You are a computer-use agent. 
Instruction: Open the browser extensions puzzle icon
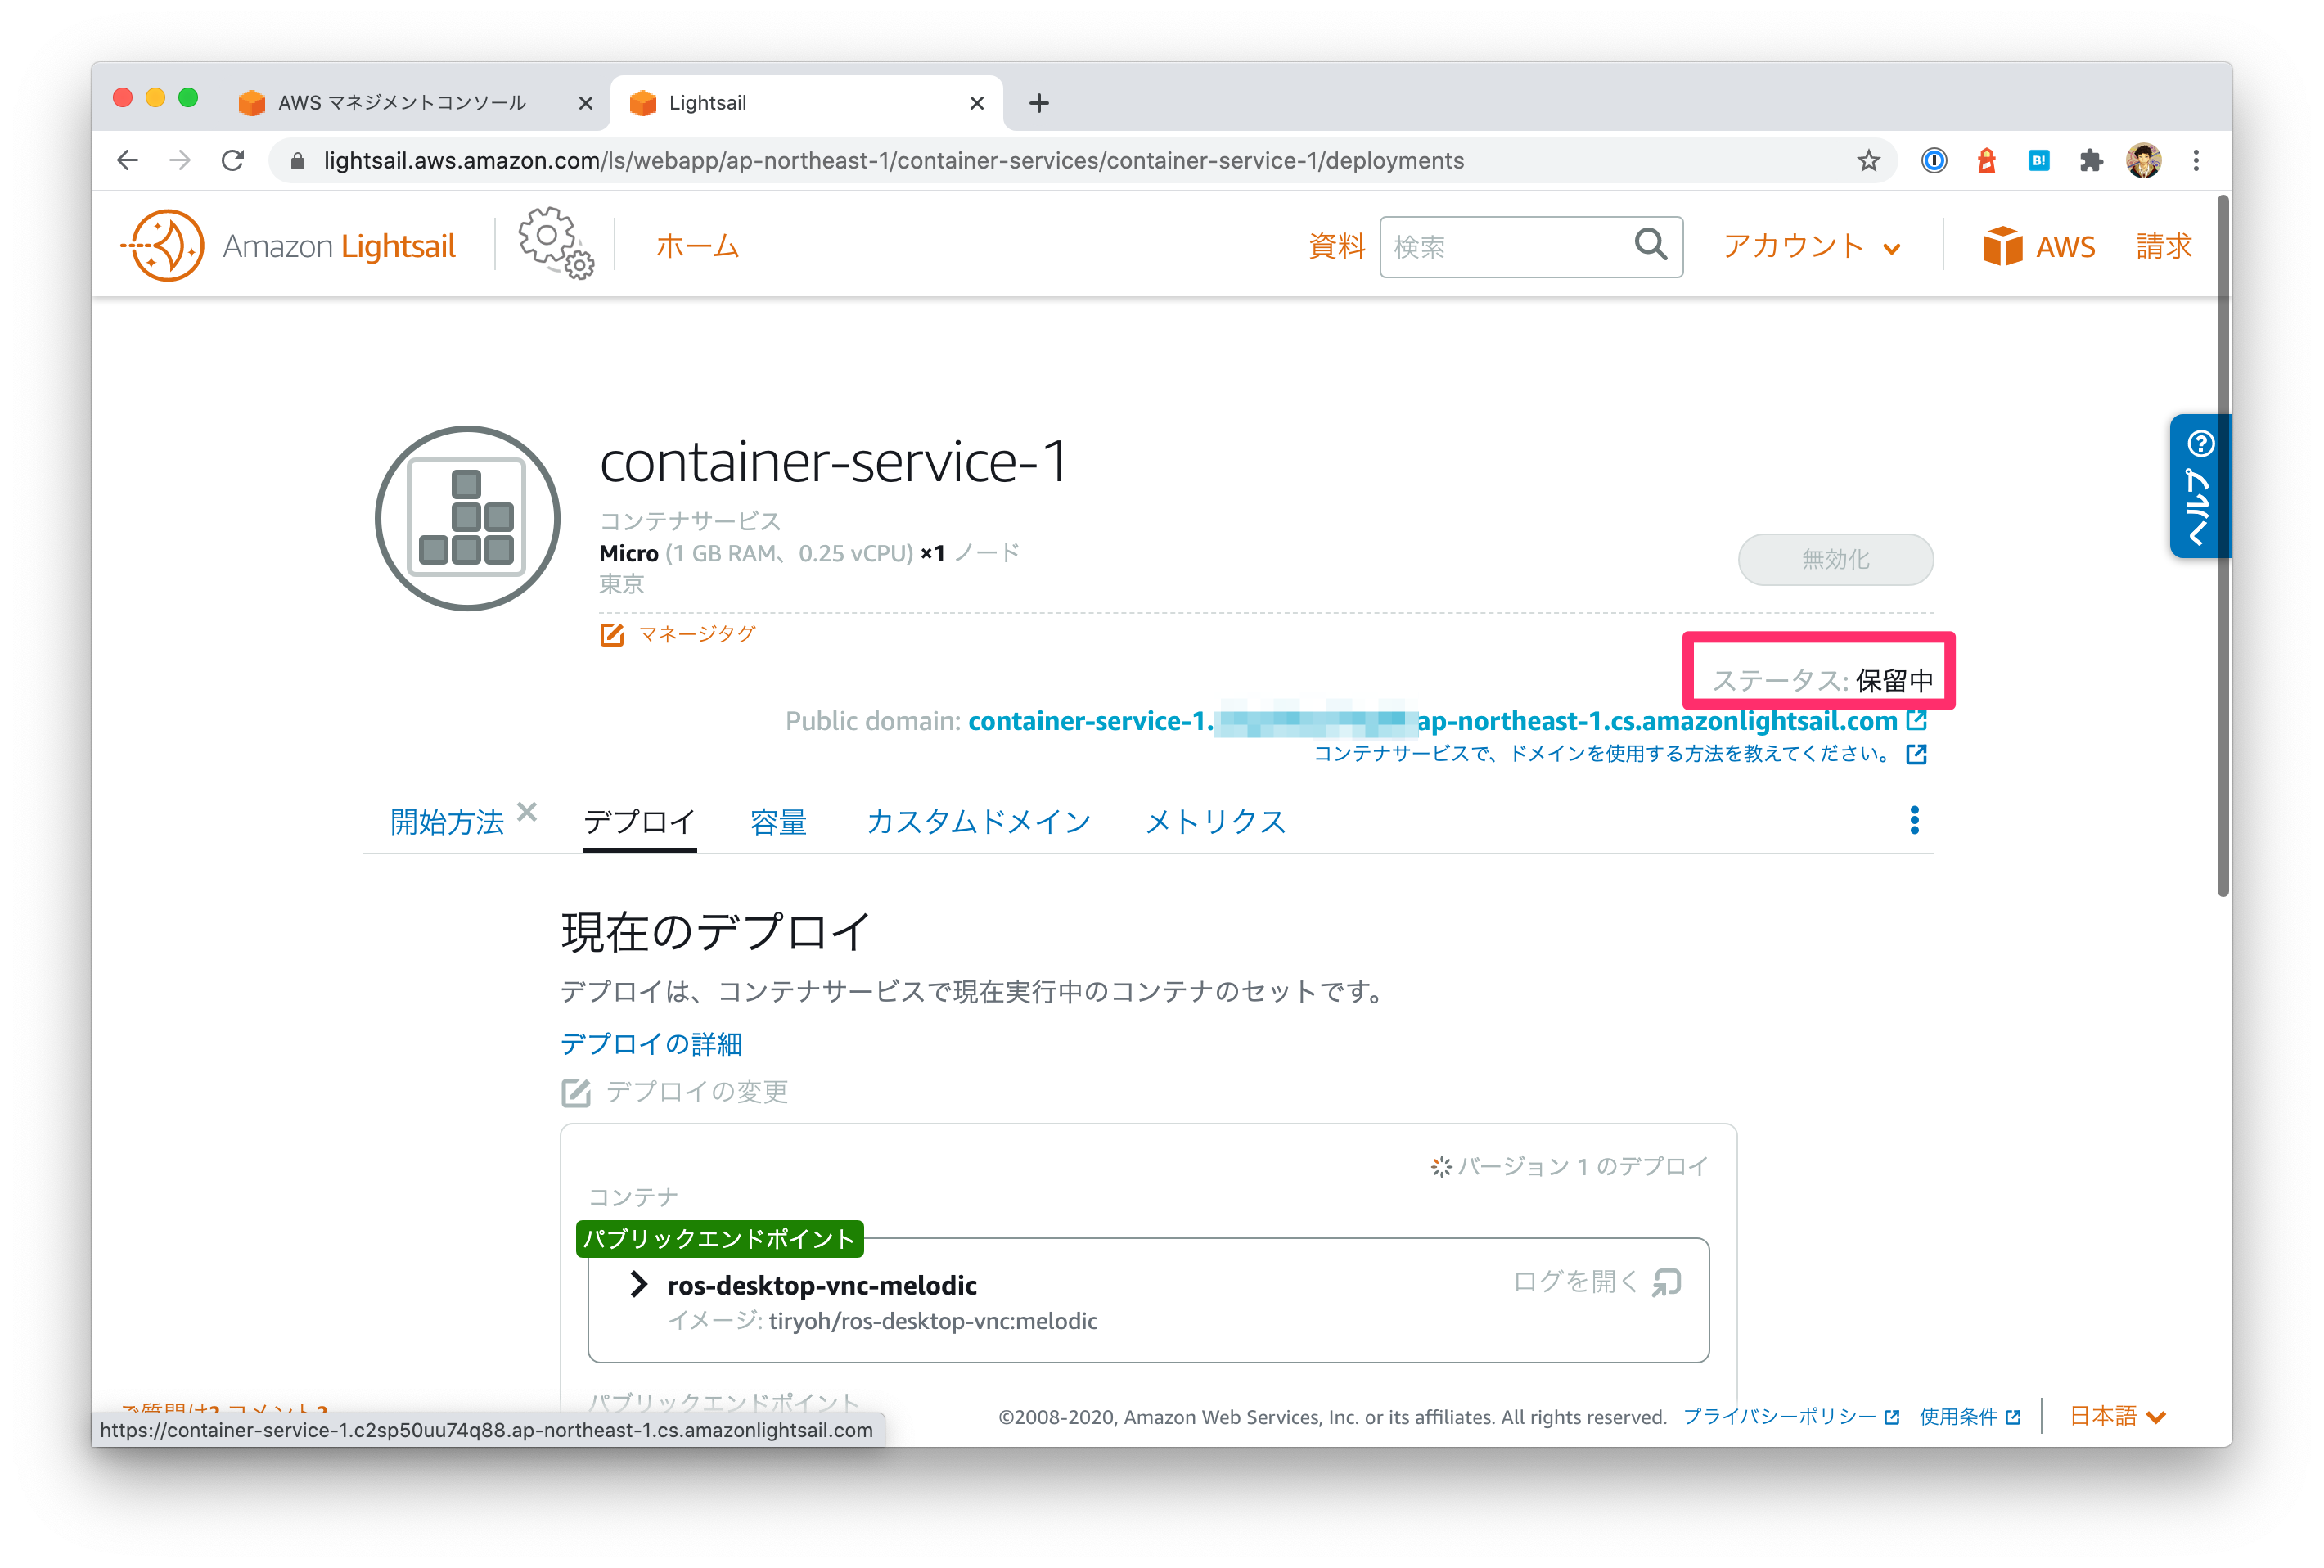[x=2091, y=160]
